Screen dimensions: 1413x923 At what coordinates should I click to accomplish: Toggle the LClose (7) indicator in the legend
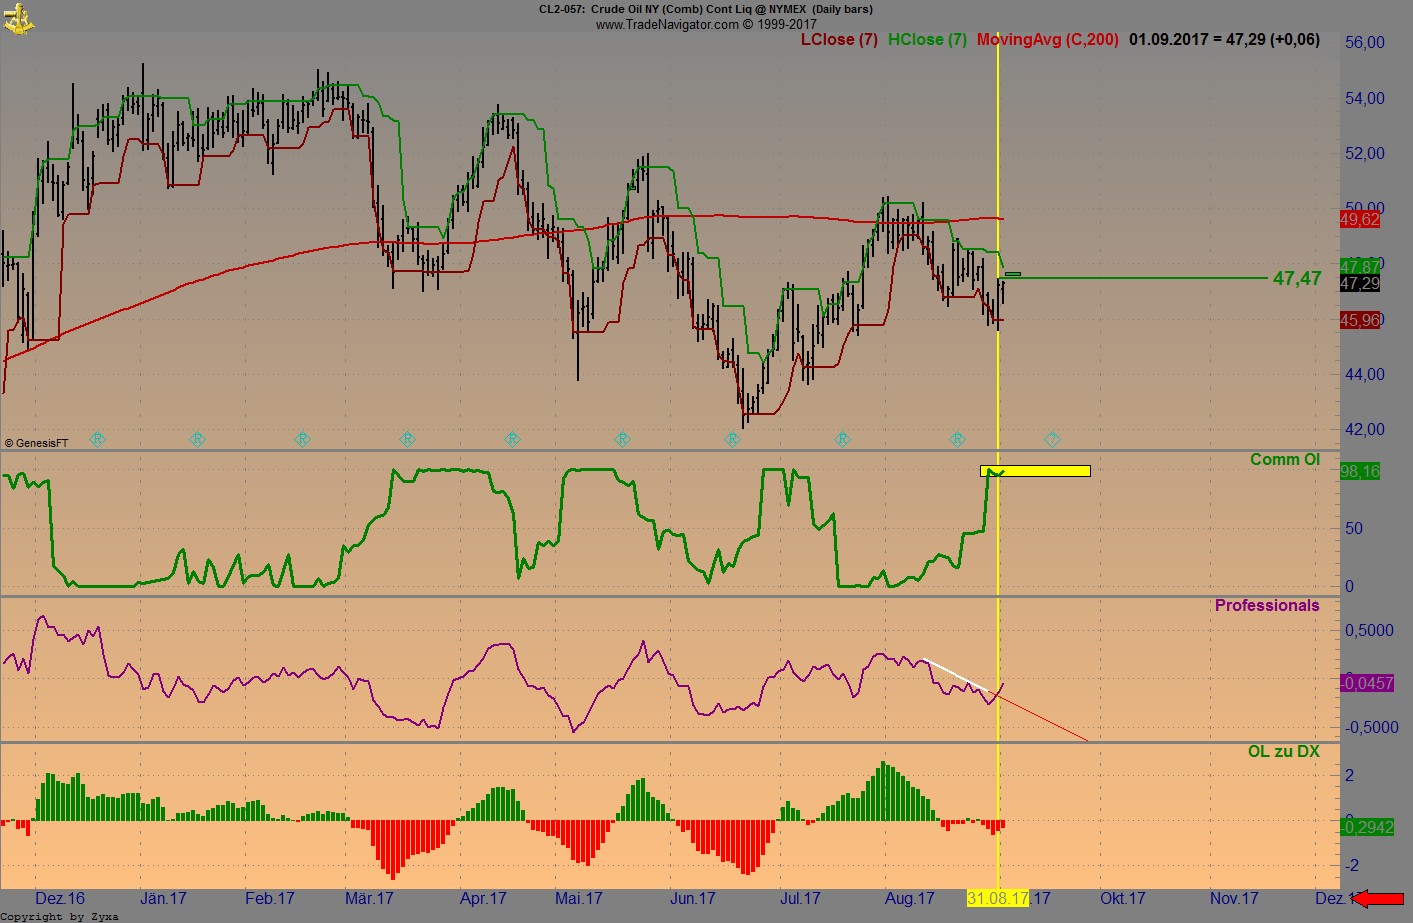(x=839, y=40)
